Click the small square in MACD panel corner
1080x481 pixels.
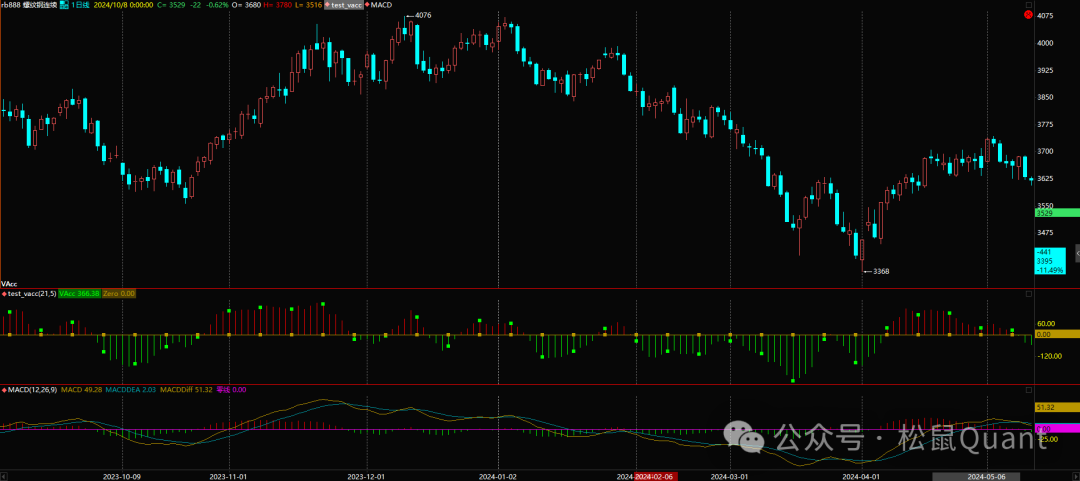1028,390
